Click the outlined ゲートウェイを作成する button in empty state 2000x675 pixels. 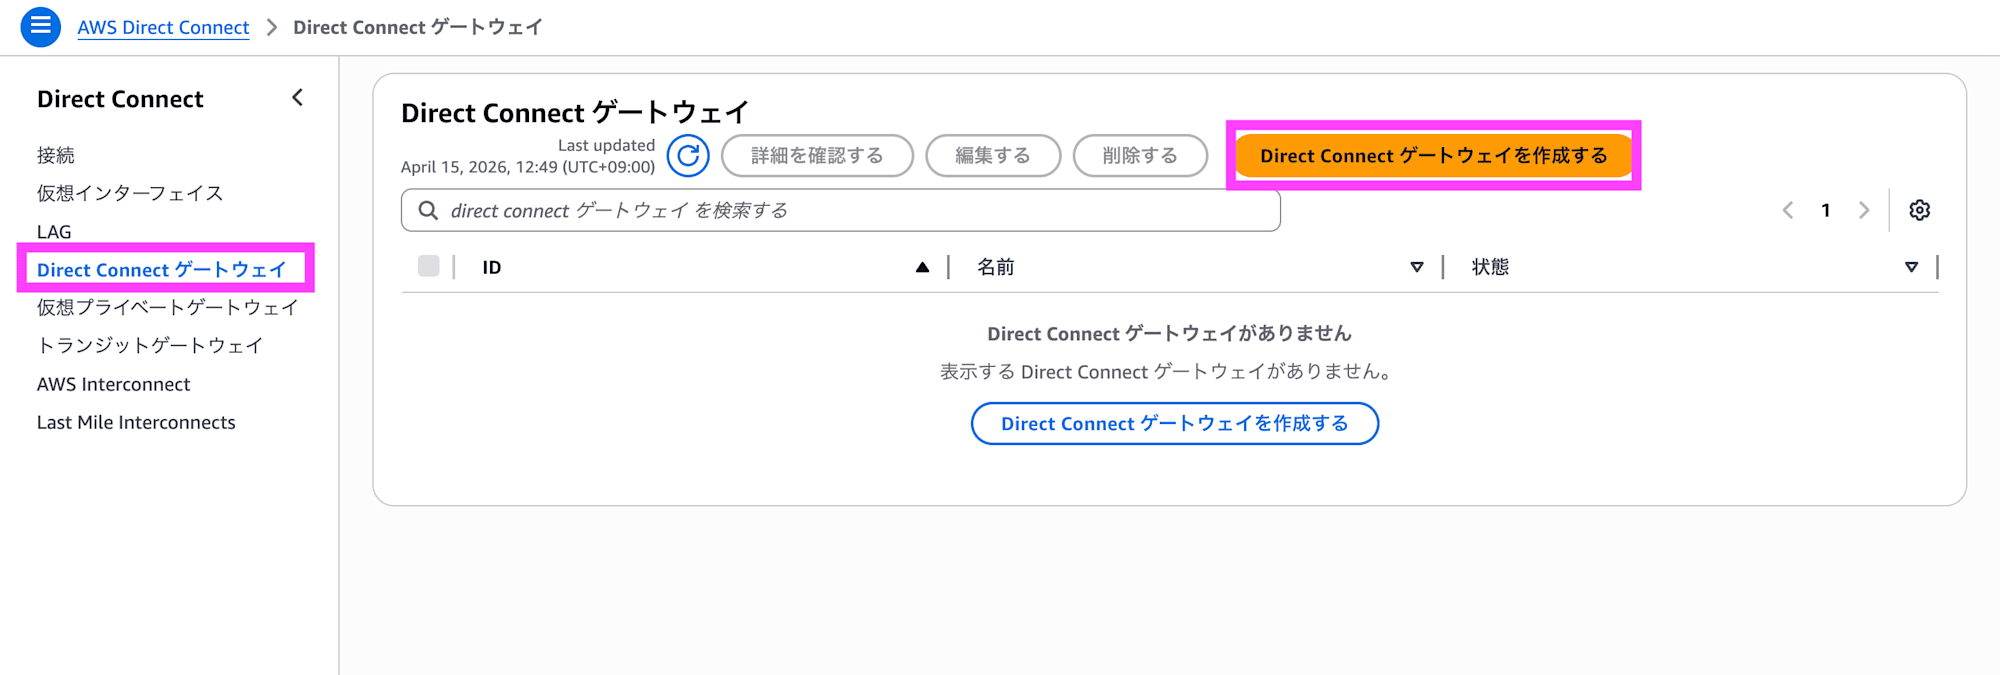(1175, 424)
